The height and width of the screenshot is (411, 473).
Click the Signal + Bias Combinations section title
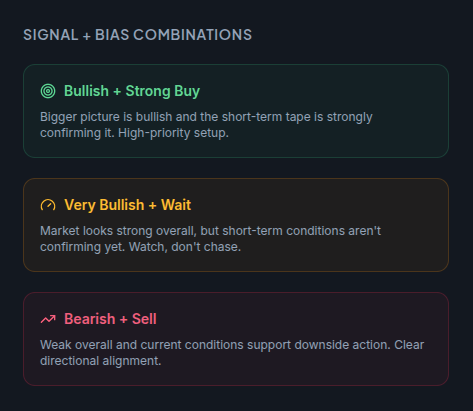point(137,35)
